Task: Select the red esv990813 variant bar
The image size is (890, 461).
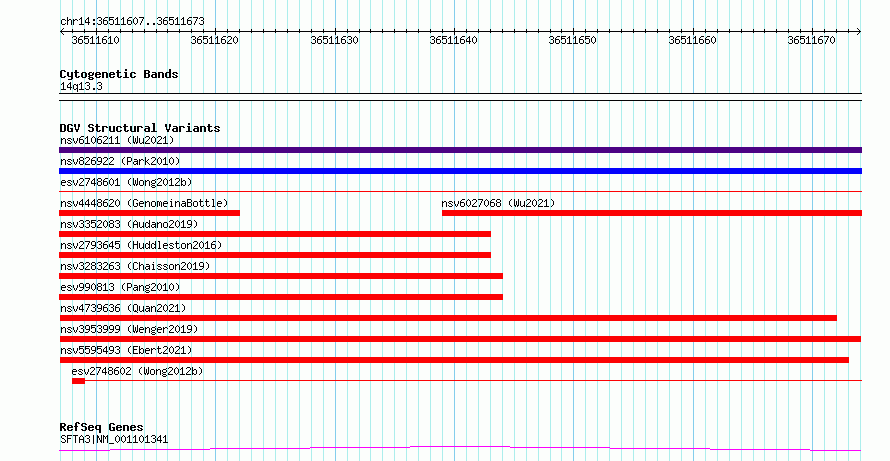Action: coord(281,297)
